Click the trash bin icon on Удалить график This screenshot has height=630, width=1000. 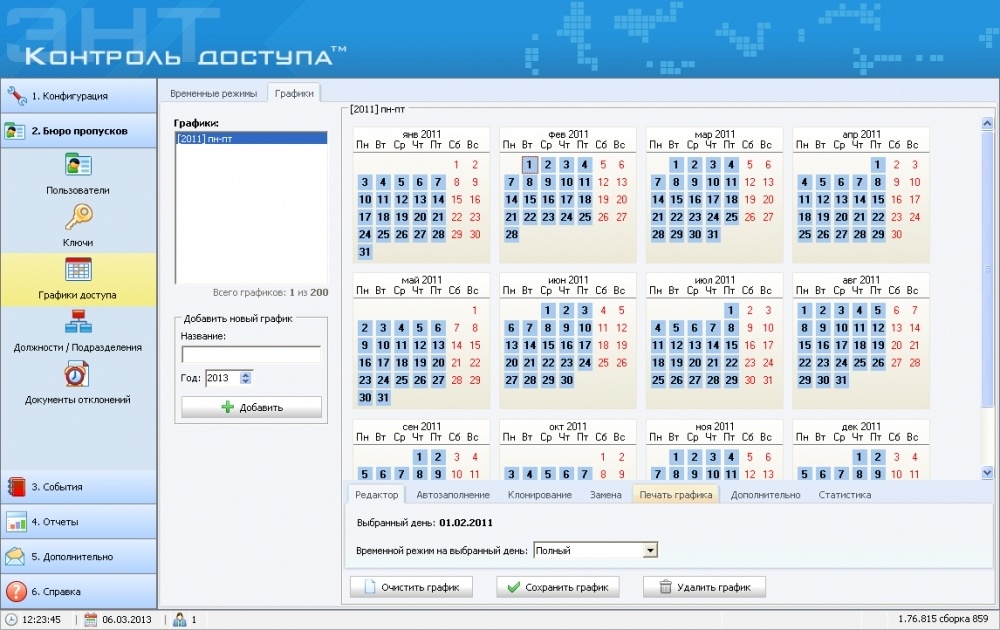(665, 587)
